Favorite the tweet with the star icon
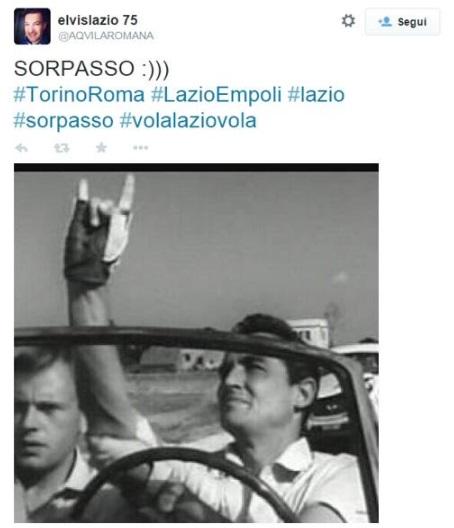The image size is (454, 528). coord(101,147)
